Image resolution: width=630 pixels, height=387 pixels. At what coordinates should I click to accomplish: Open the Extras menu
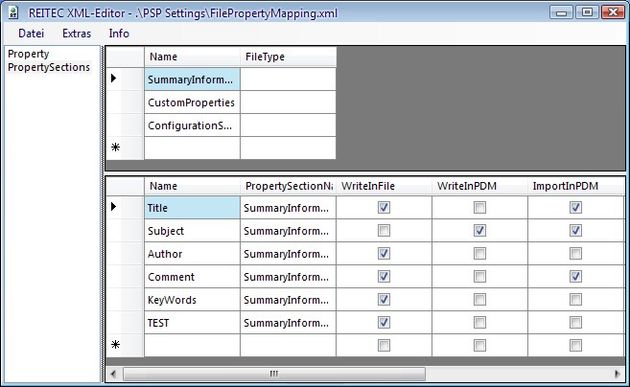point(76,33)
